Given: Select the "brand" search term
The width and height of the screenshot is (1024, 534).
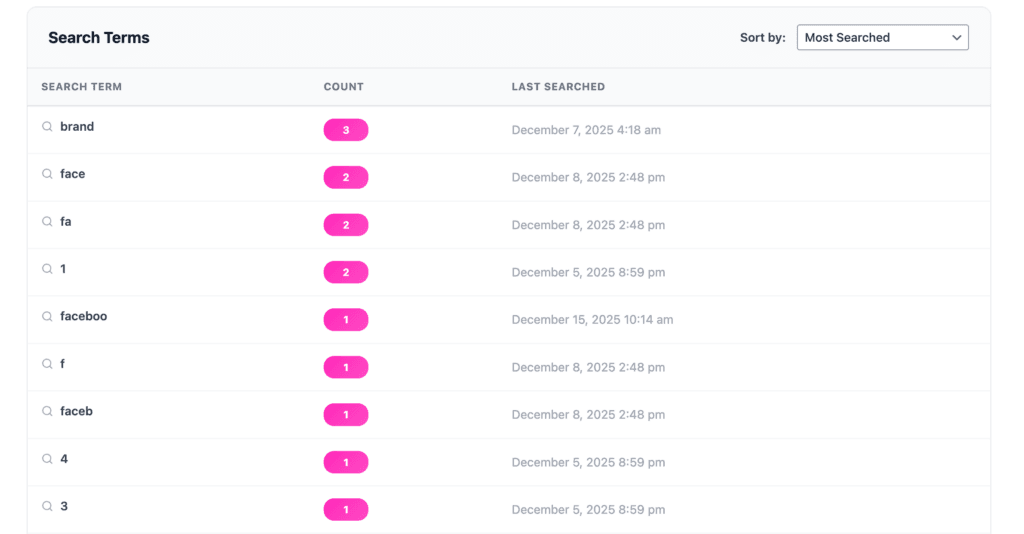Looking at the screenshot, I should coord(77,127).
